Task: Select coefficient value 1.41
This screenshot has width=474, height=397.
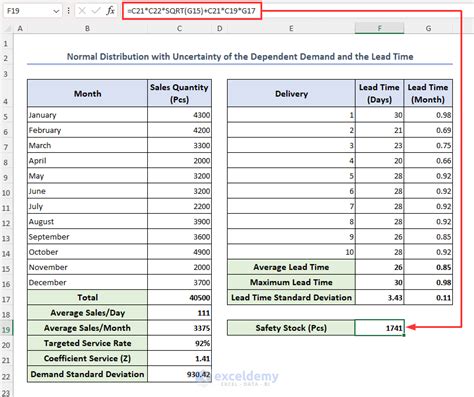Action: click(179, 359)
